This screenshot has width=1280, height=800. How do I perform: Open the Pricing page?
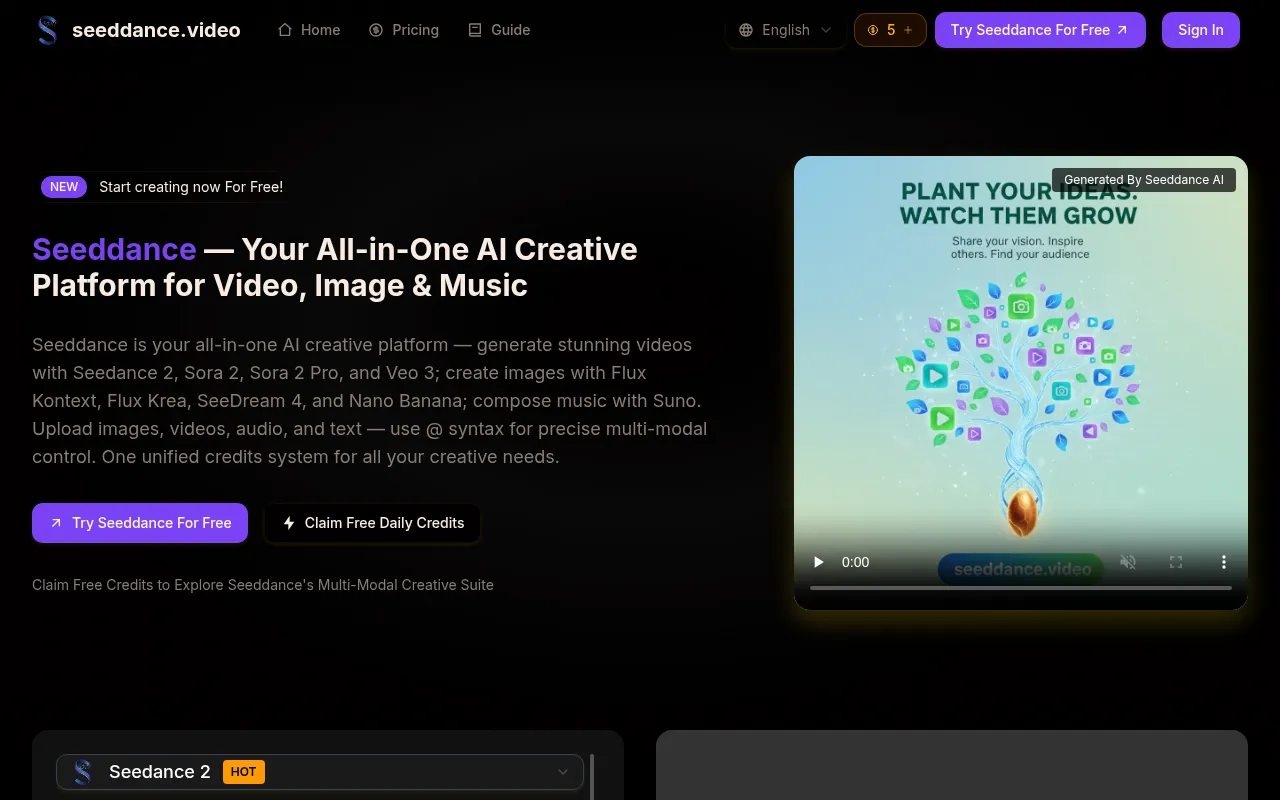pos(404,30)
